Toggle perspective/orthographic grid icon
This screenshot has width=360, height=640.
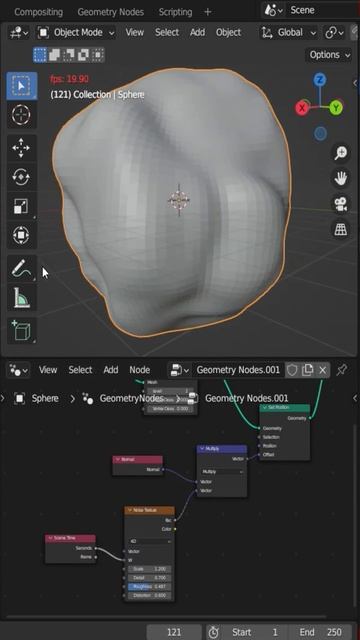point(340,229)
